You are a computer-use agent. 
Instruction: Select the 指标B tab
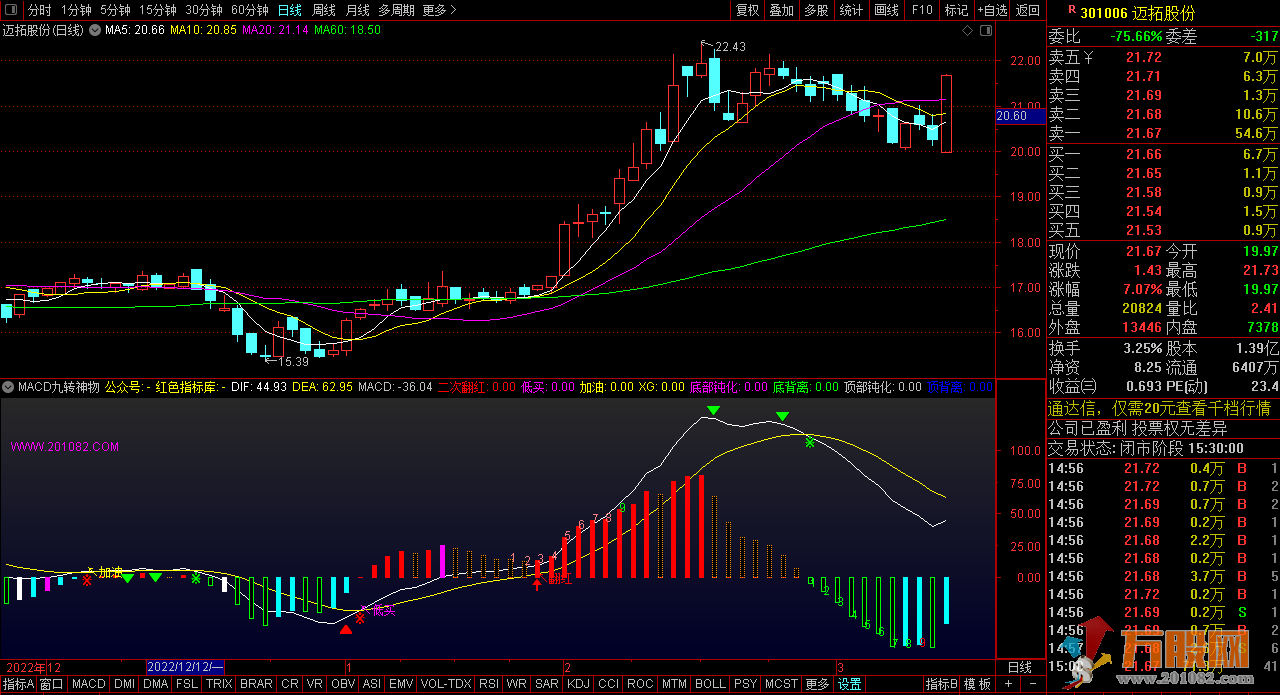click(x=941, y=685)
